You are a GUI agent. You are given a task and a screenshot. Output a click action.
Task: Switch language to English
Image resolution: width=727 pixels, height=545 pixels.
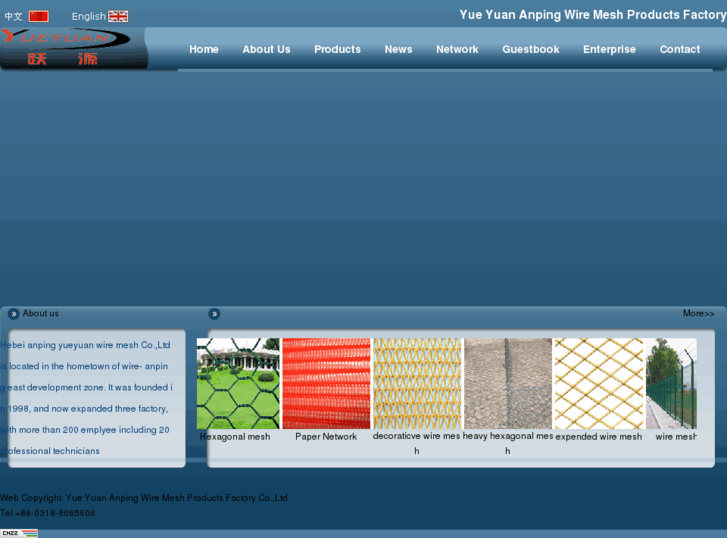click(89, 17)
